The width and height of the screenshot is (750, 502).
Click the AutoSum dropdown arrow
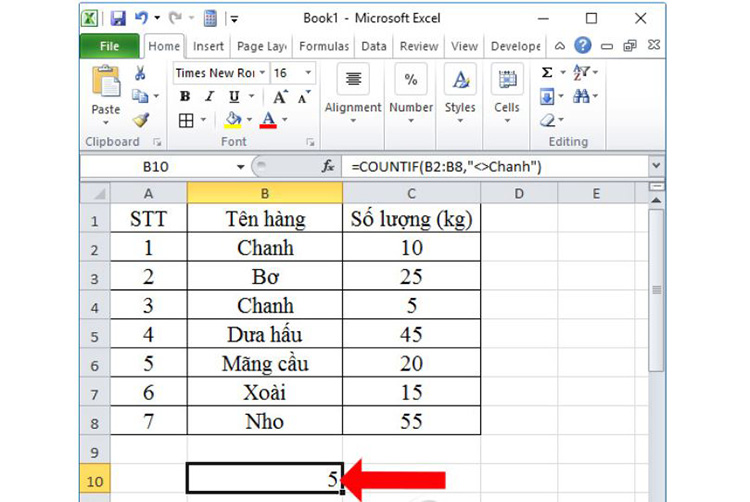tap(563, 73)
